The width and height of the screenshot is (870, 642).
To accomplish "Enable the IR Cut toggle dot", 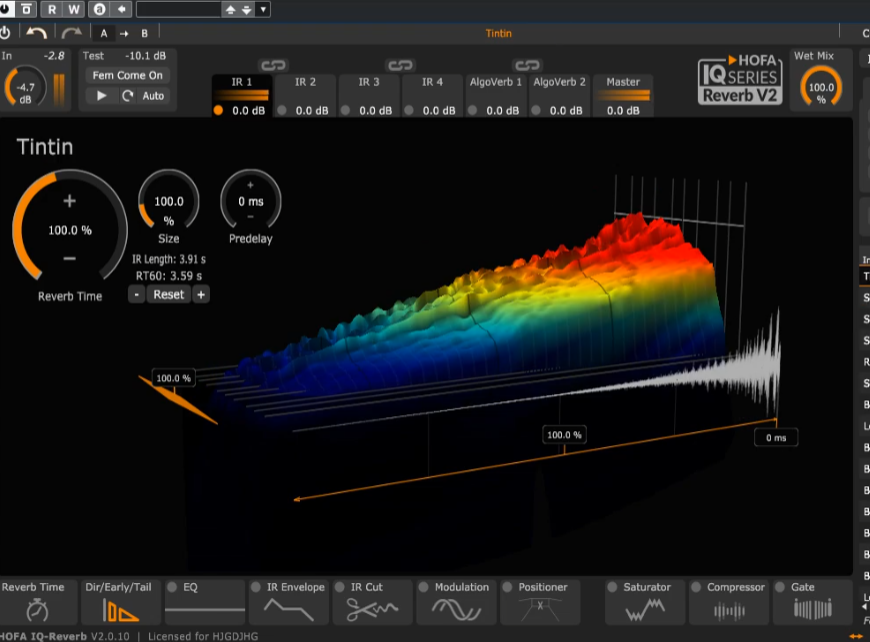I will pos(340,587).
